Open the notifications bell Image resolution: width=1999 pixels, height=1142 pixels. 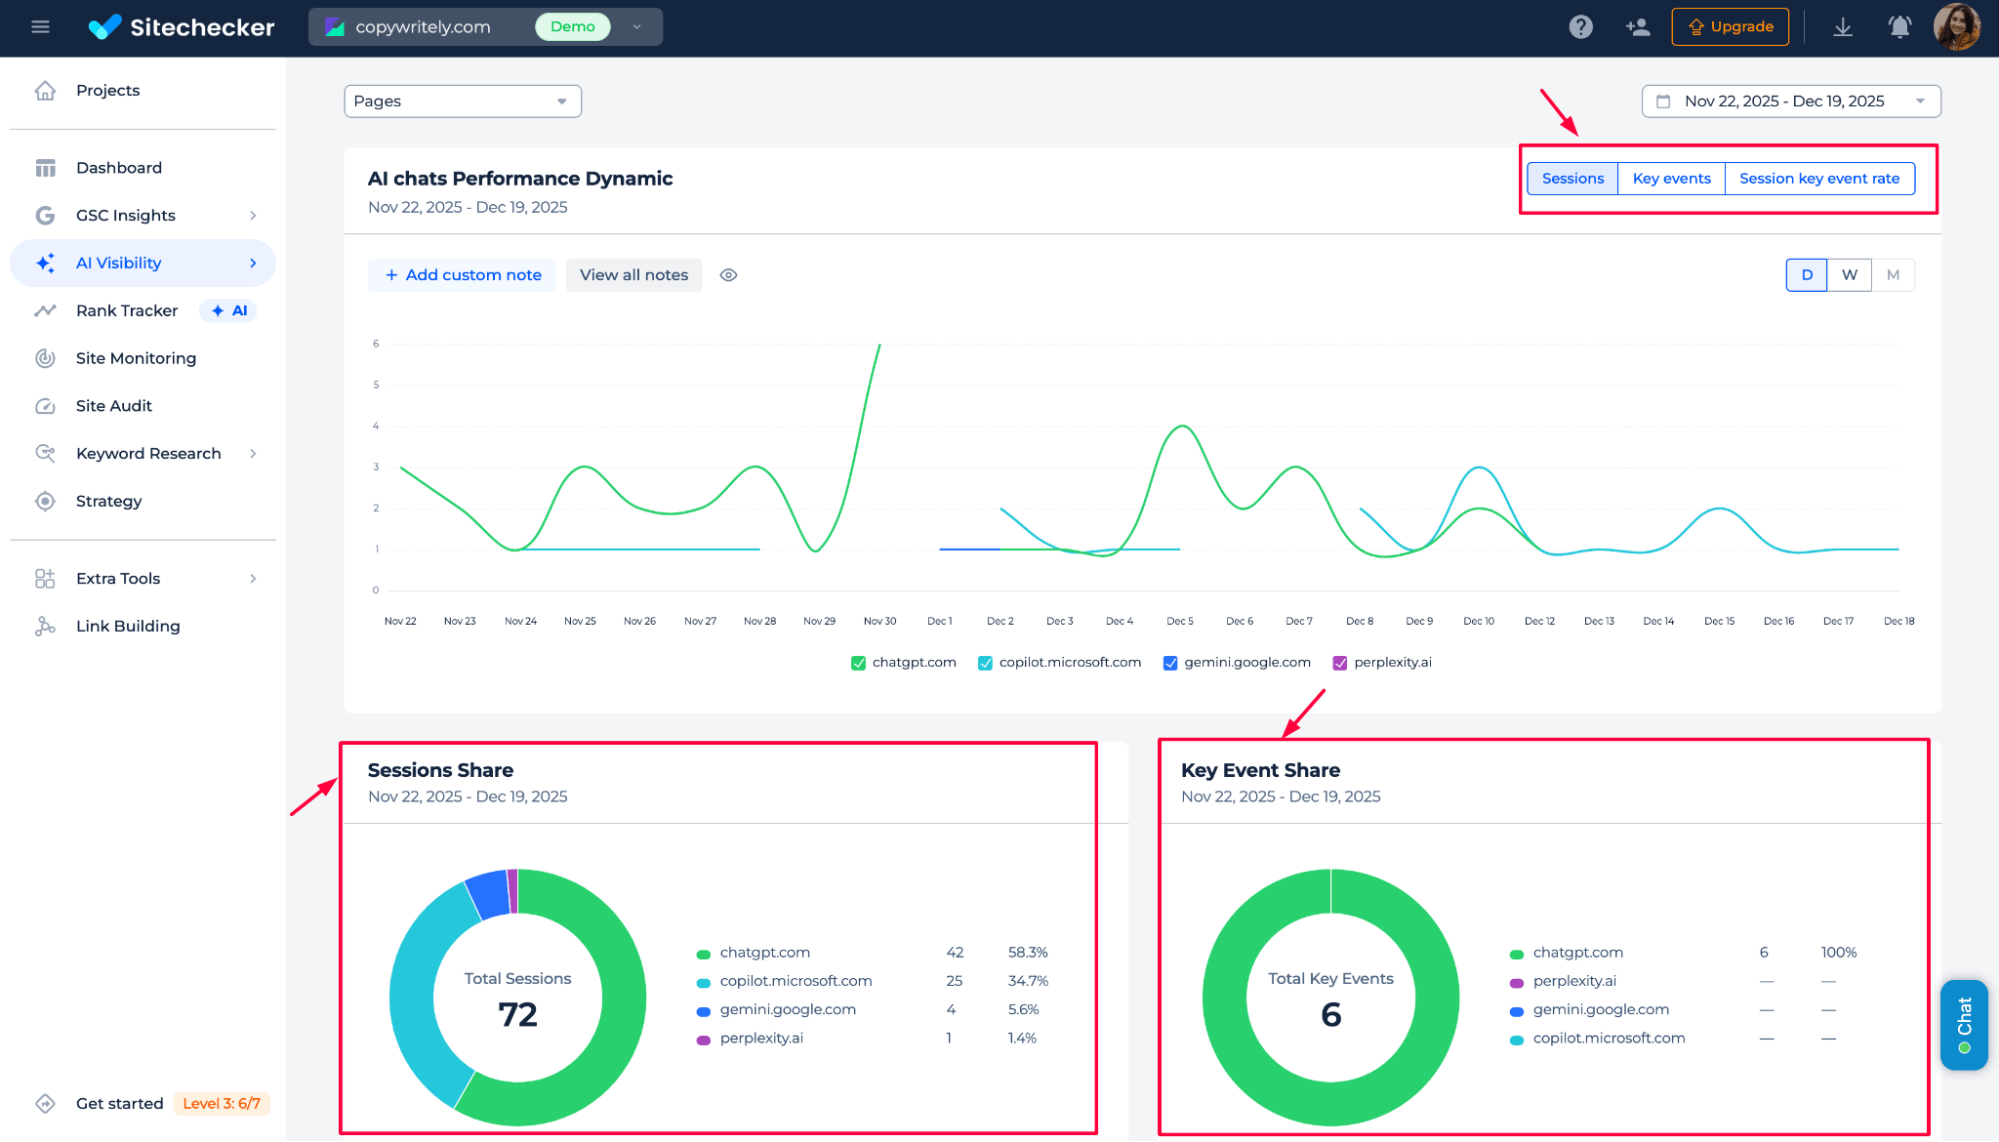(1899, 27)
